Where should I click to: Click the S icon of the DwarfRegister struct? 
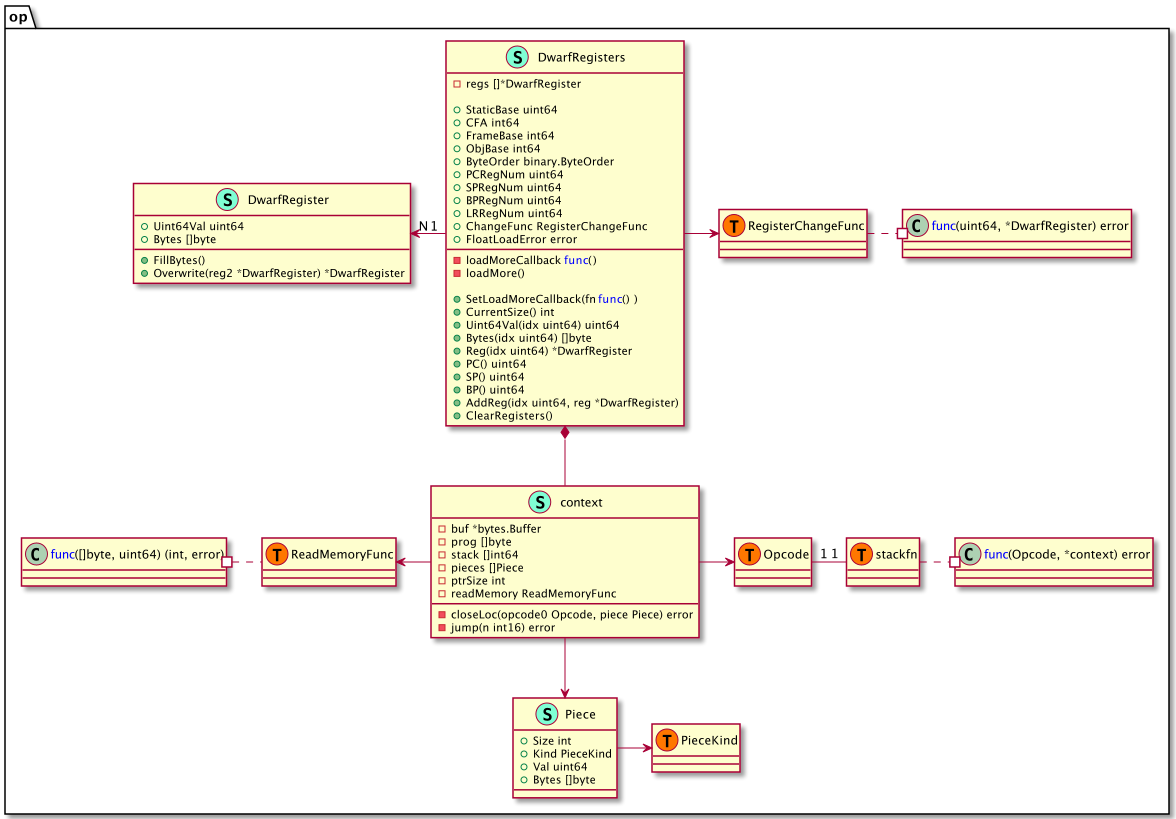[x=229, y=200]
